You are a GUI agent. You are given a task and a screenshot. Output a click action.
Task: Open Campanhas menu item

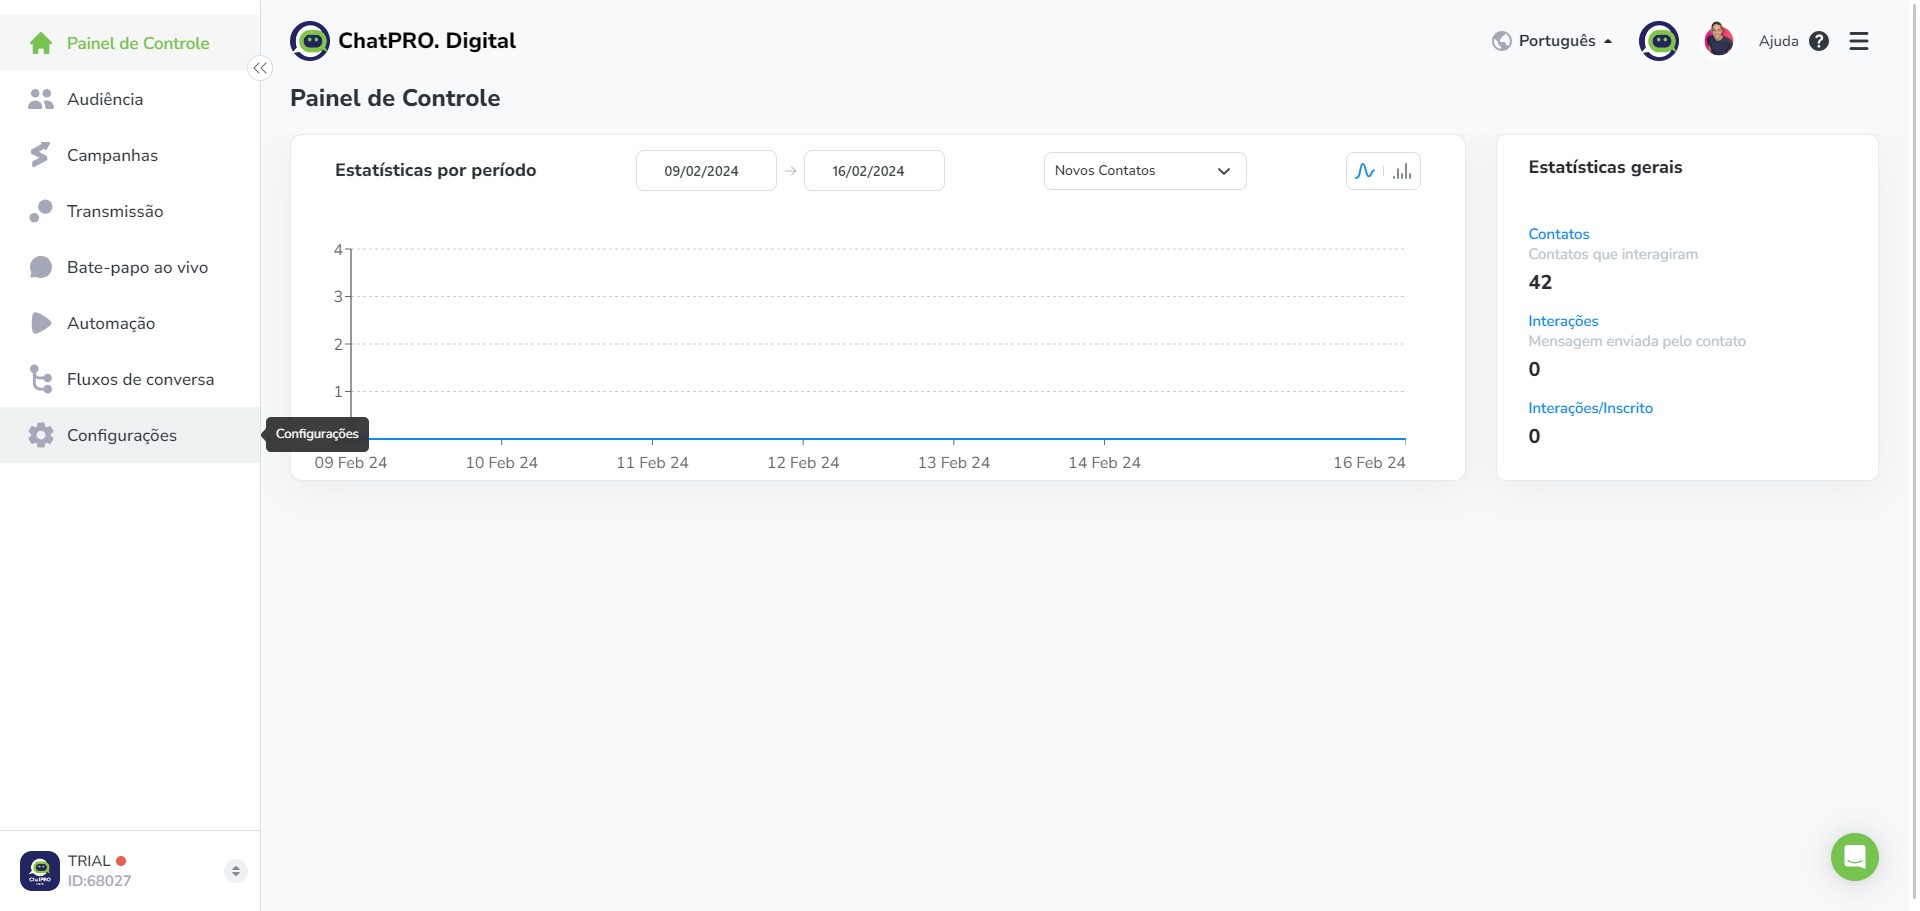click(x=130, y=155)
